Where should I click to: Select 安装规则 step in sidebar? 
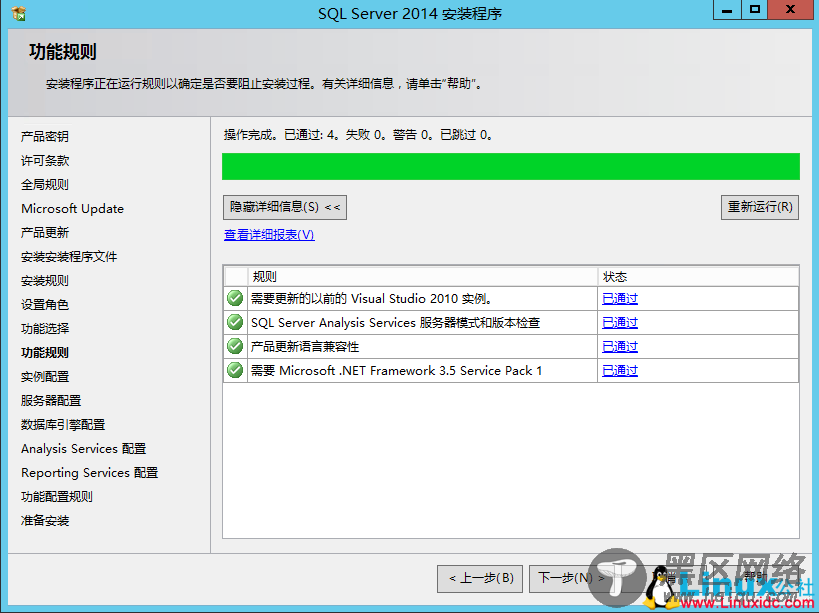point(45,280)
